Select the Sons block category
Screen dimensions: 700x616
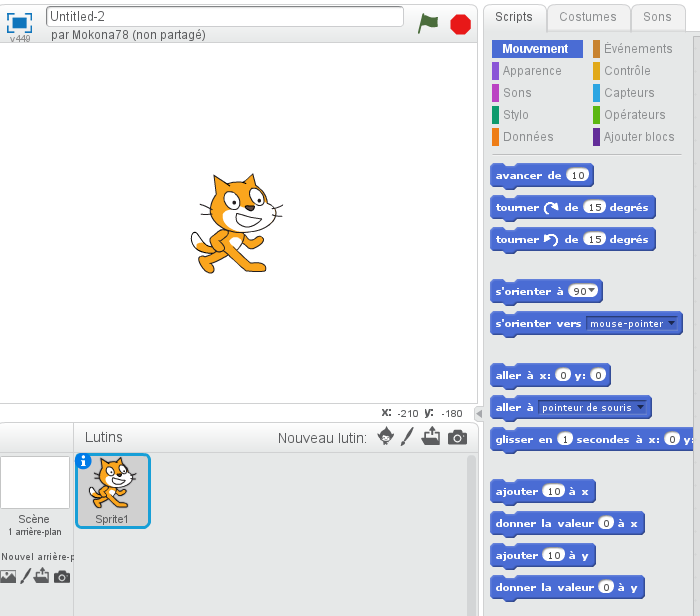pyautogui.click(x=512, y=93)
